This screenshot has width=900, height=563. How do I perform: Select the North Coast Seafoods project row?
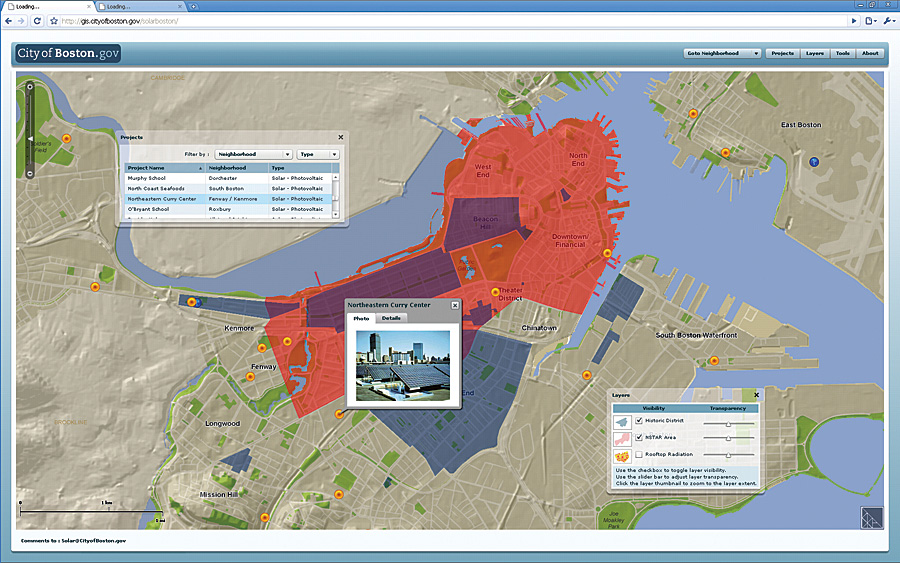(x=228, y=188)
